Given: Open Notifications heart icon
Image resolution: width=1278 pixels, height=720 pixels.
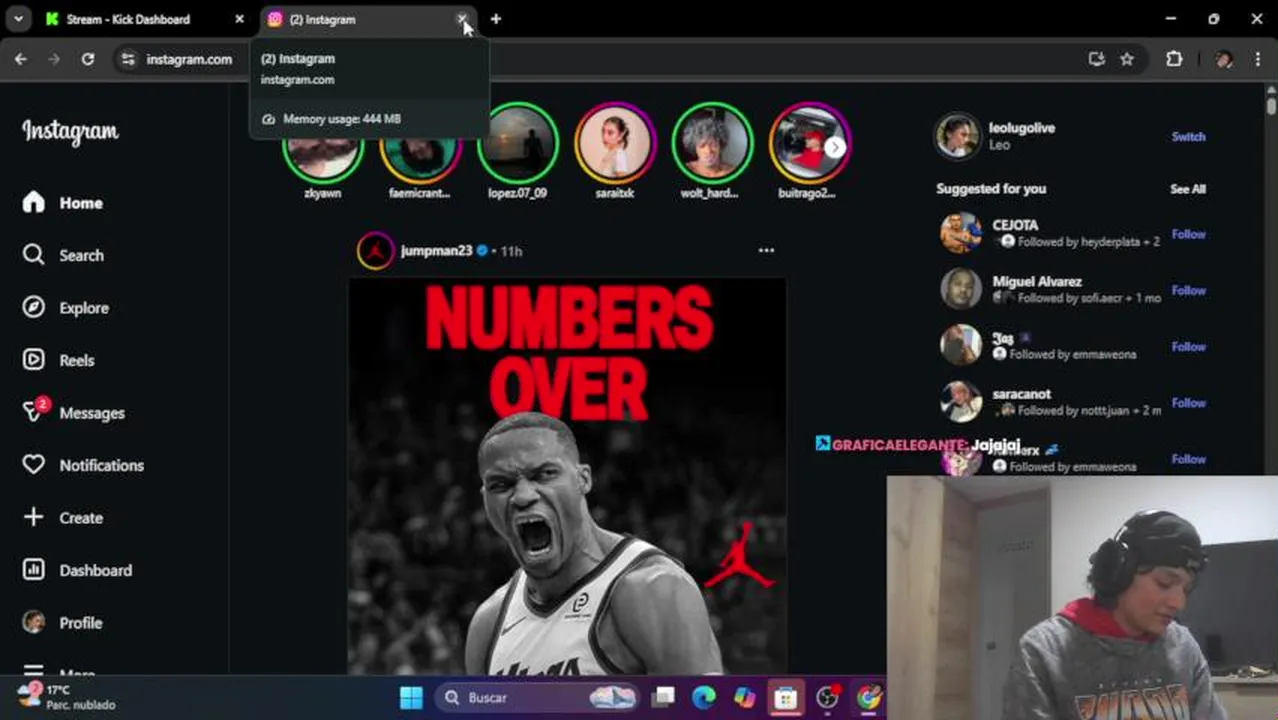Looking at the screenshot, I should (34, 465).
